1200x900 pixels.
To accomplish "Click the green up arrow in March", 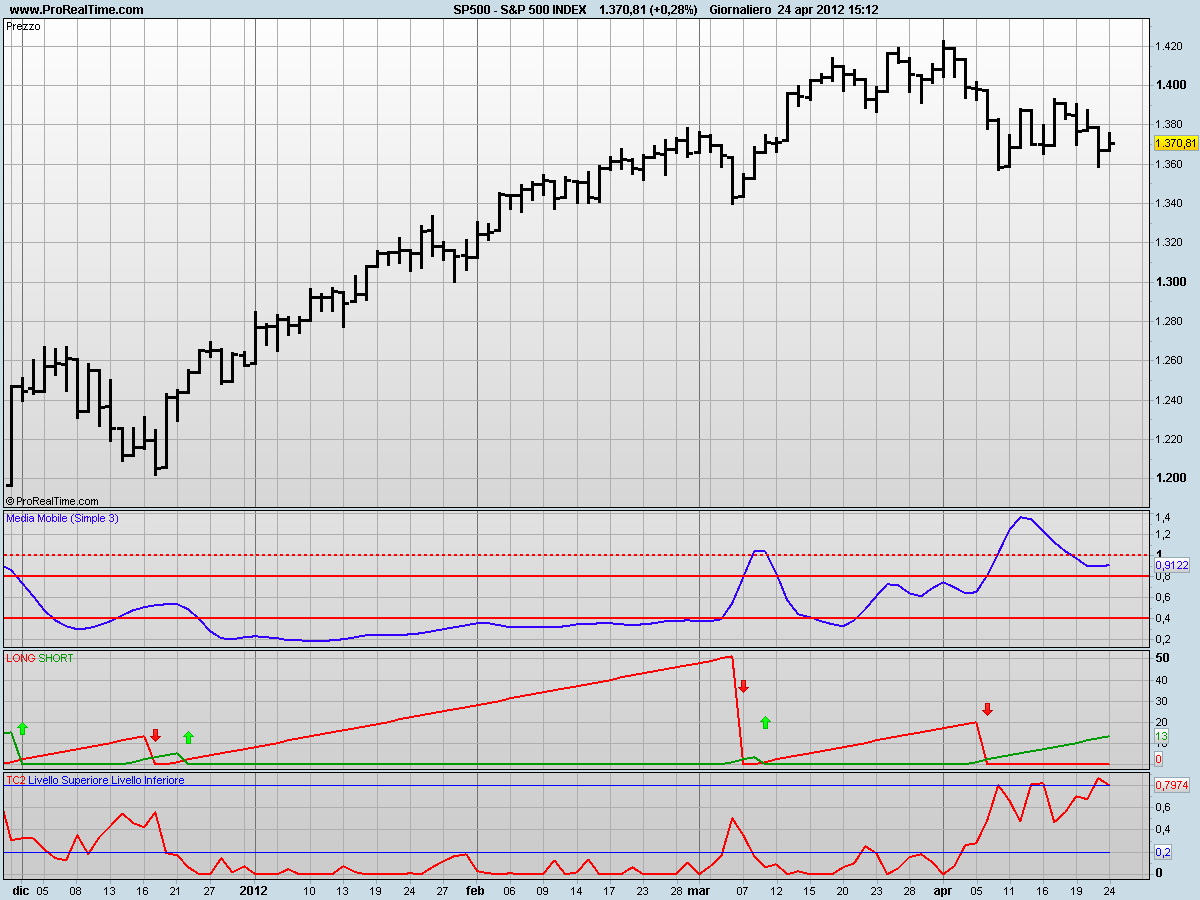I will pos(766,722).
